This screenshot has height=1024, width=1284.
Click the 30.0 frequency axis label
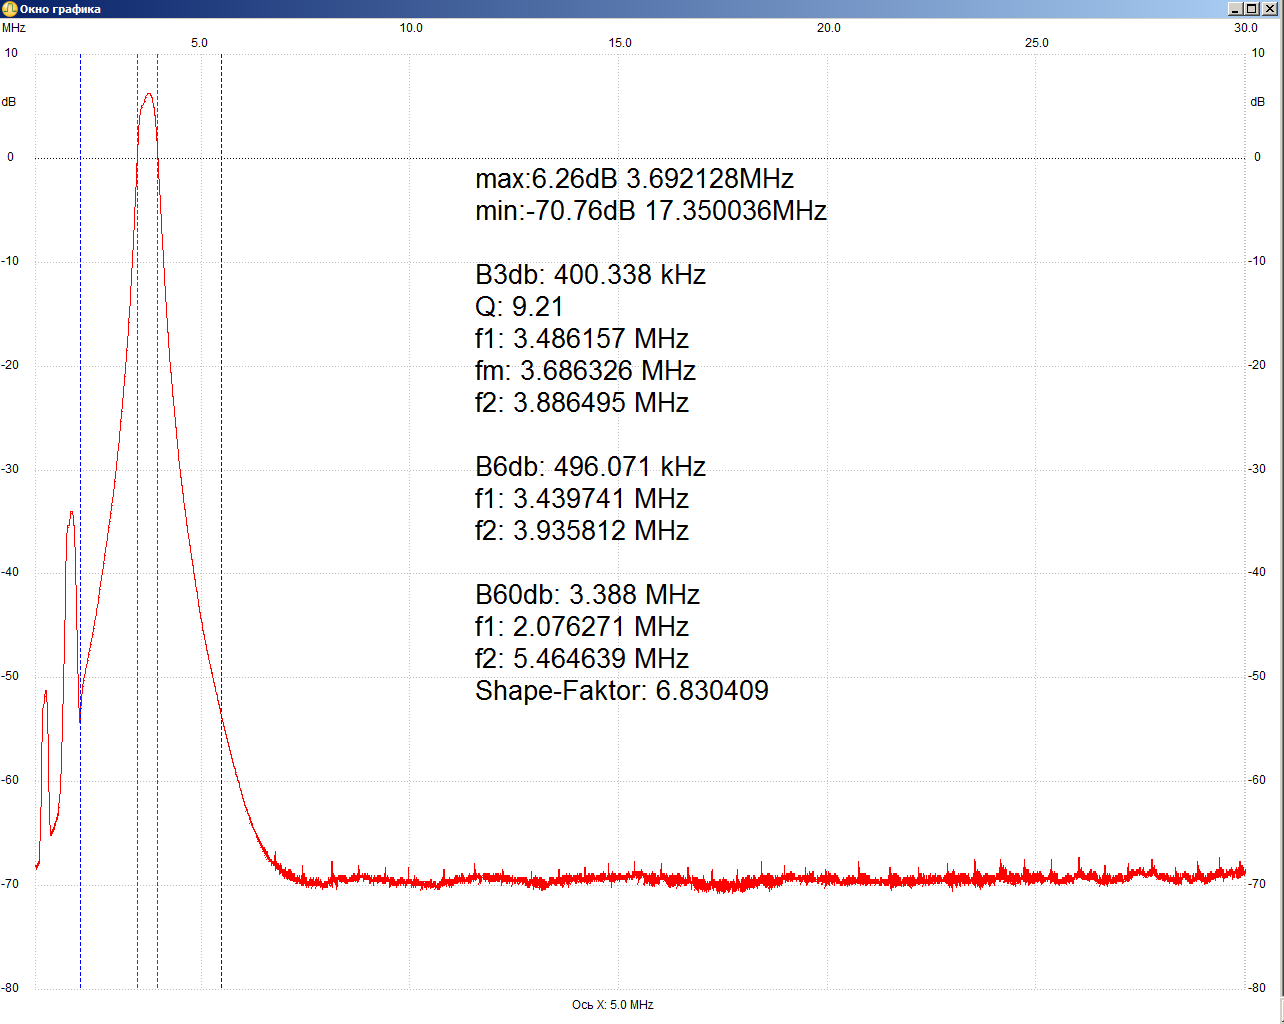click(1246, 28)
